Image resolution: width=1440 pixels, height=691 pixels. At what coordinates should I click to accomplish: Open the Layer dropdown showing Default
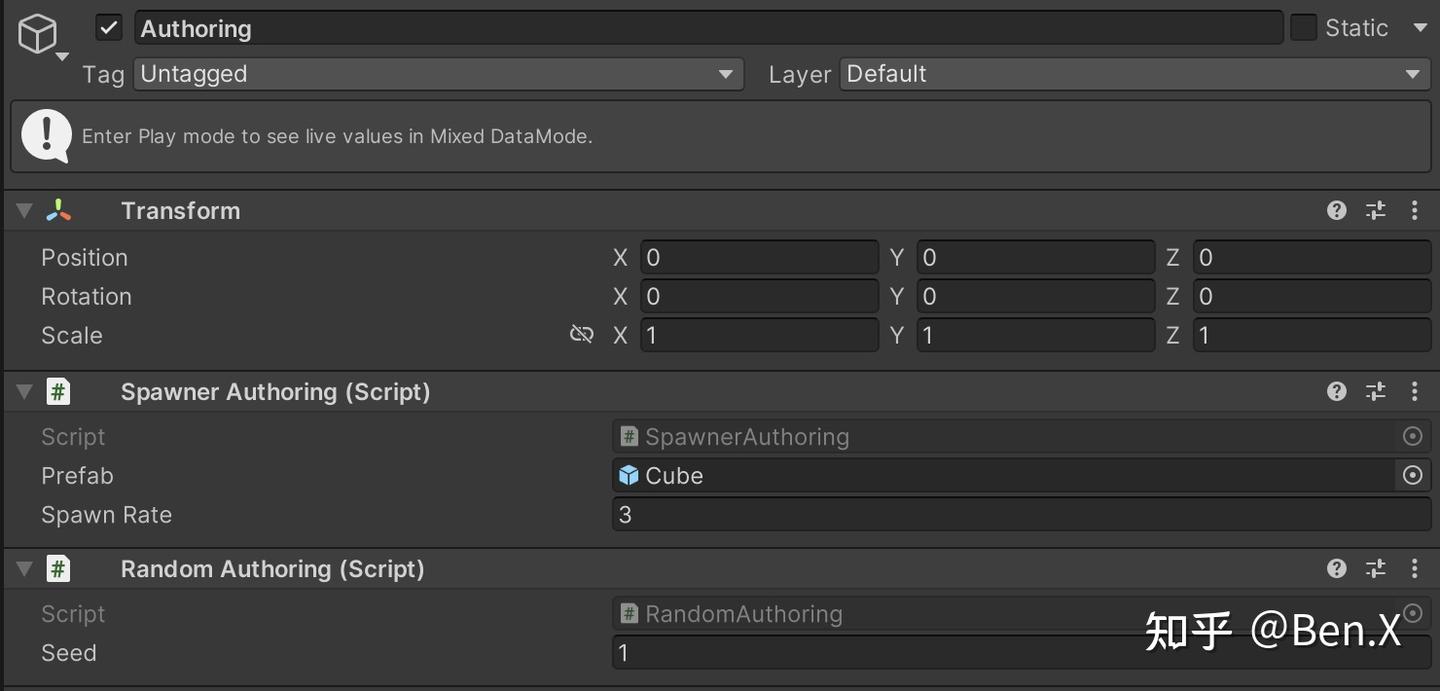pos(1134,74)
